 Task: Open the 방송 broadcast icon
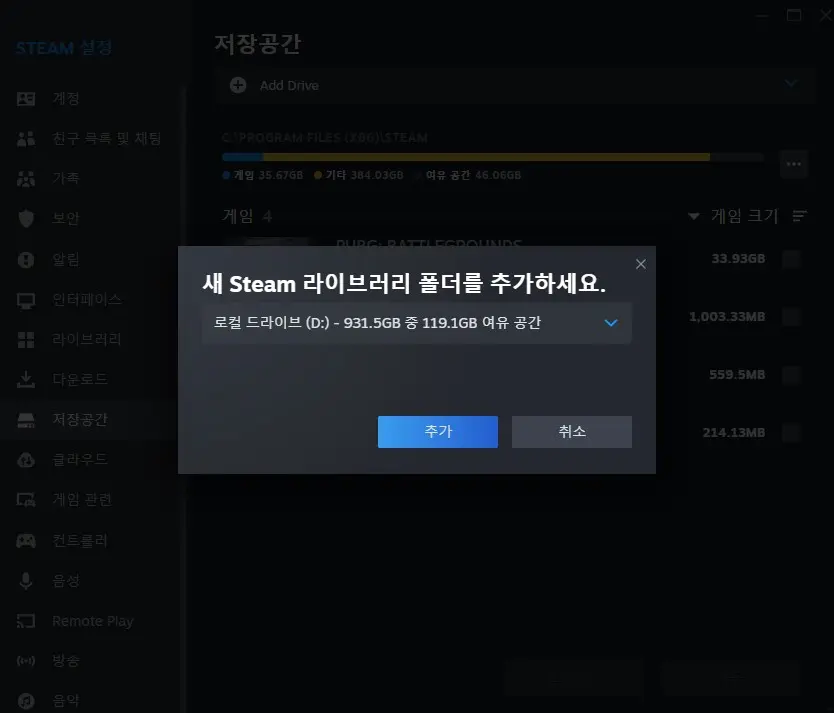(x=28, y=660)
